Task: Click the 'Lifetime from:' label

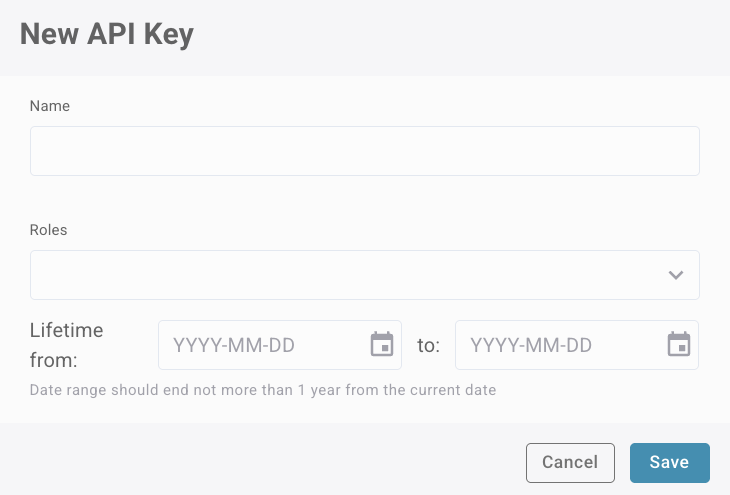Action: coord(67,345)
